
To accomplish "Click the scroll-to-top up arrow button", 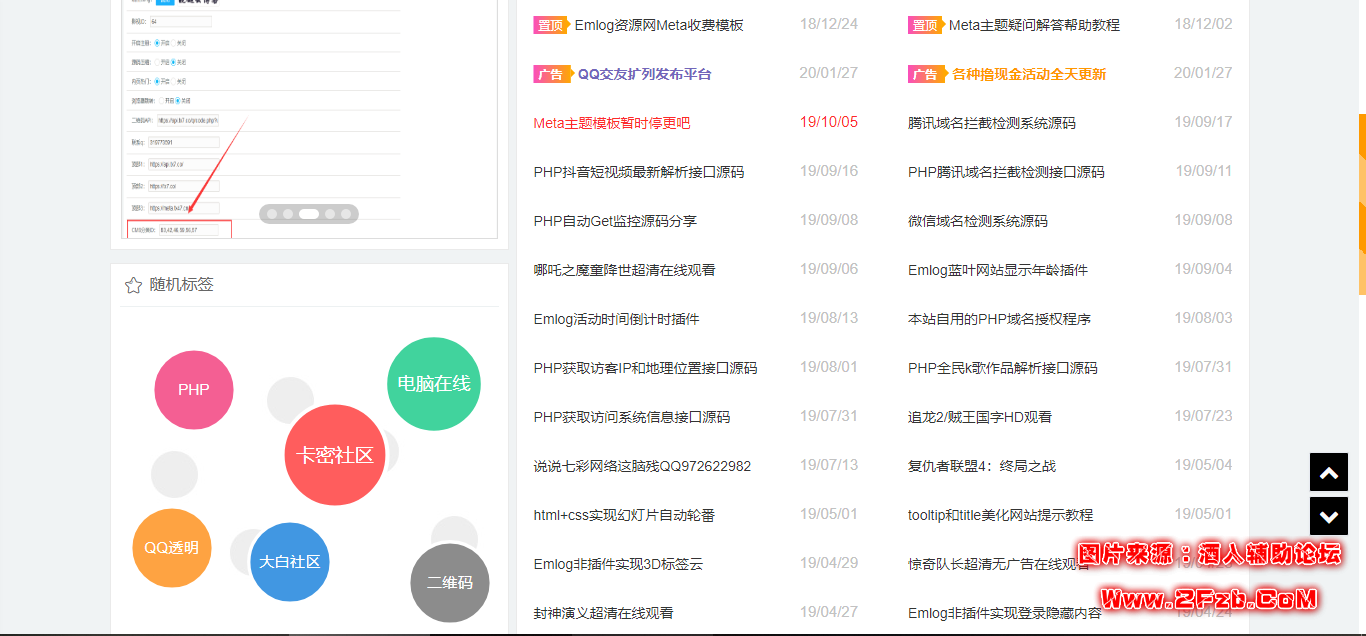I will pyautogui.click(x=1328, y=472).
